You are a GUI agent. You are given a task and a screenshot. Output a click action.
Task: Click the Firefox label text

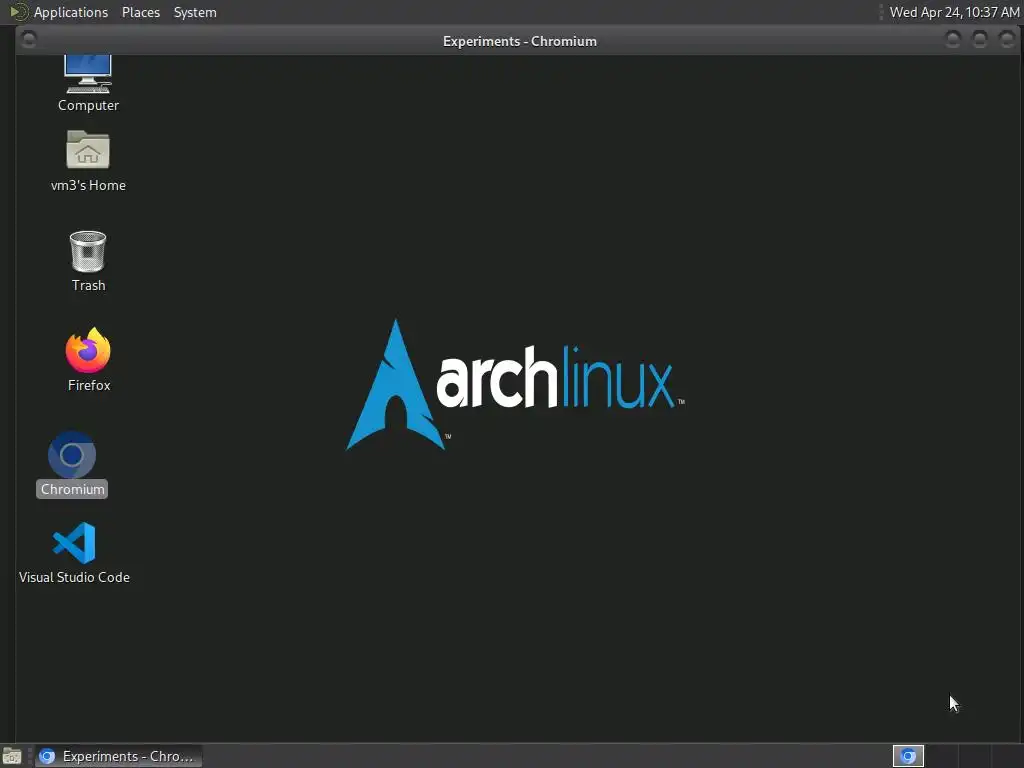coord(89,385)
